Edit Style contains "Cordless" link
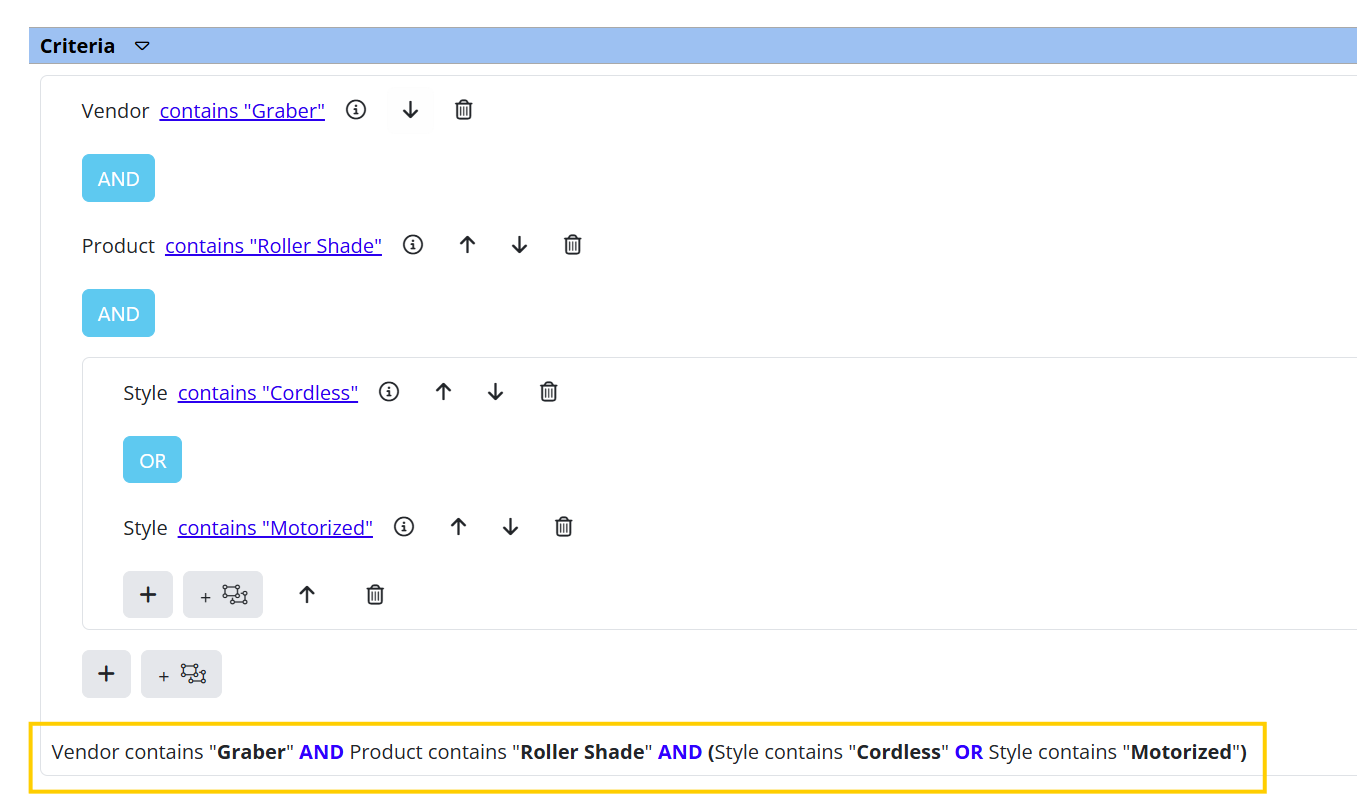The height and width of the screenshot is (805, 1357). pyautogui.click(x=268, y=393)
